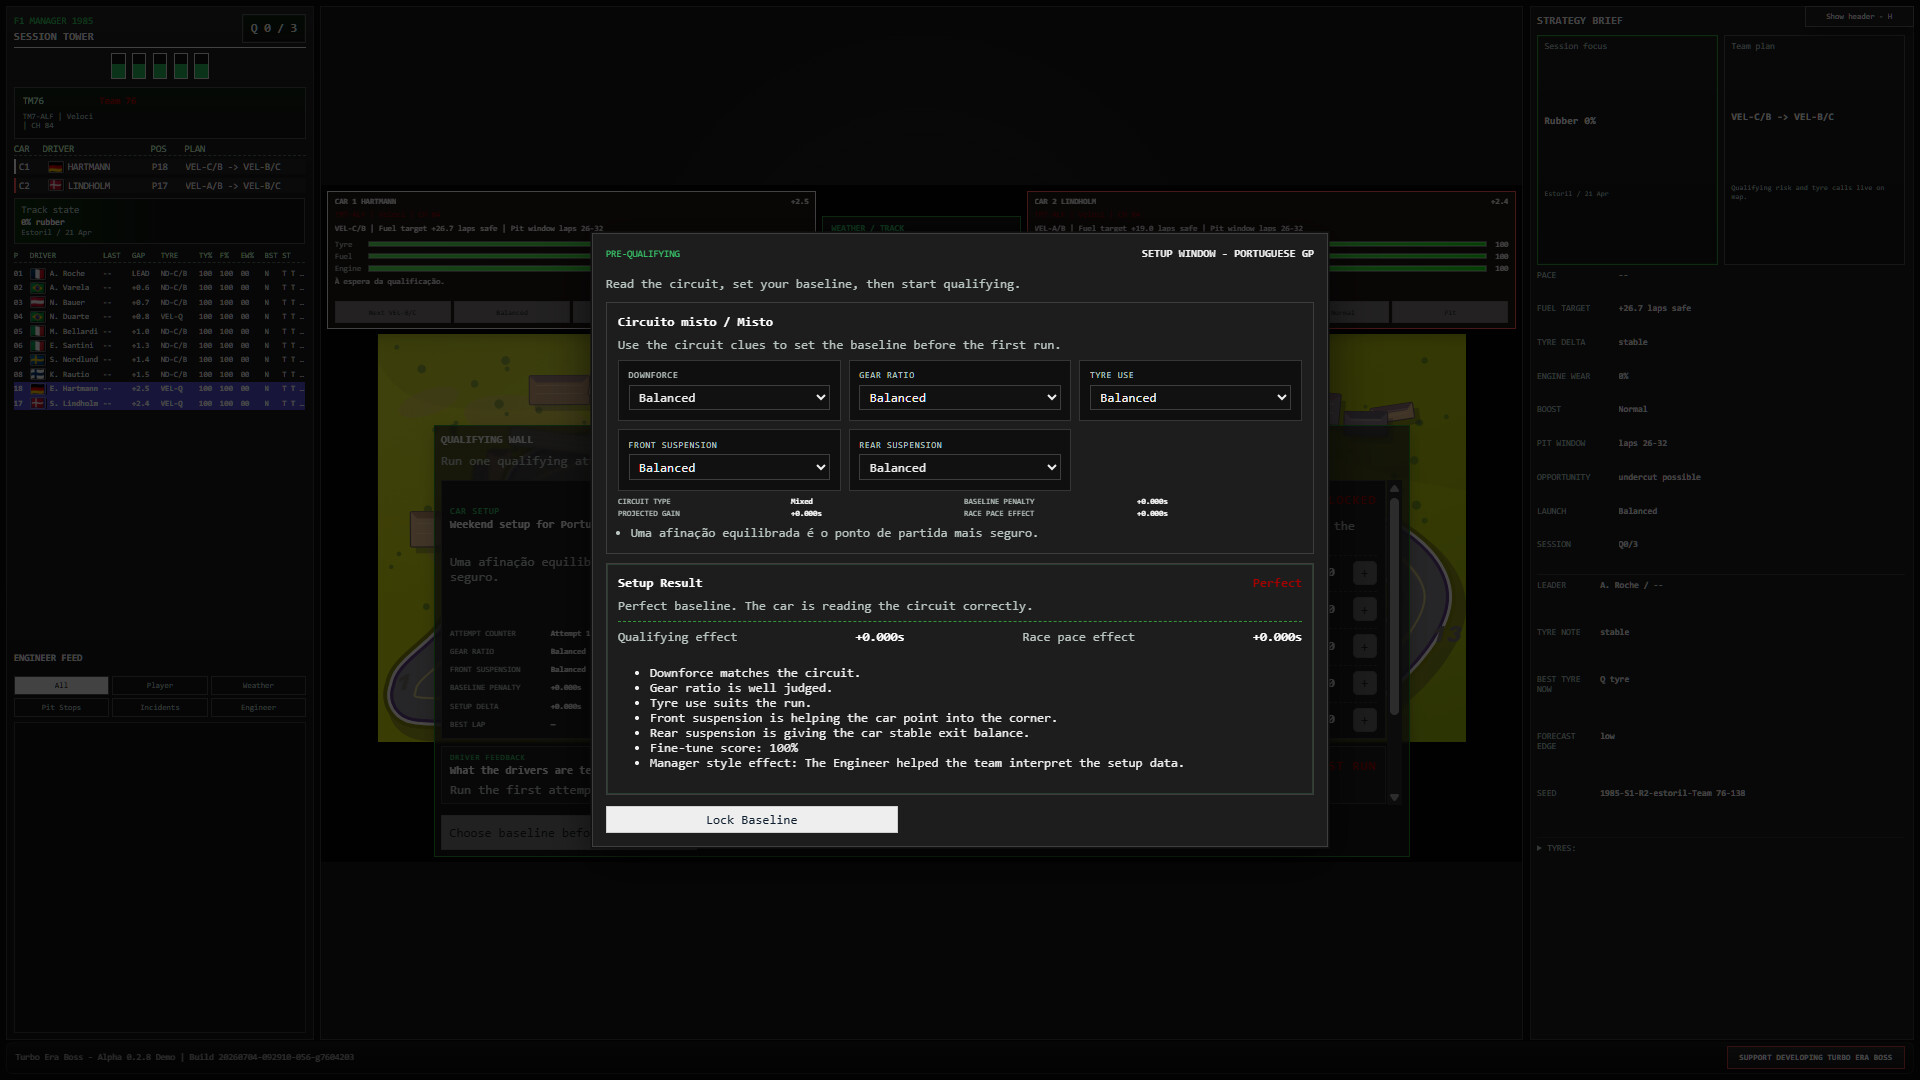Click the LINDHOLM driver name in team row C2
1920x1080 pixels.
tap(89, 186)
